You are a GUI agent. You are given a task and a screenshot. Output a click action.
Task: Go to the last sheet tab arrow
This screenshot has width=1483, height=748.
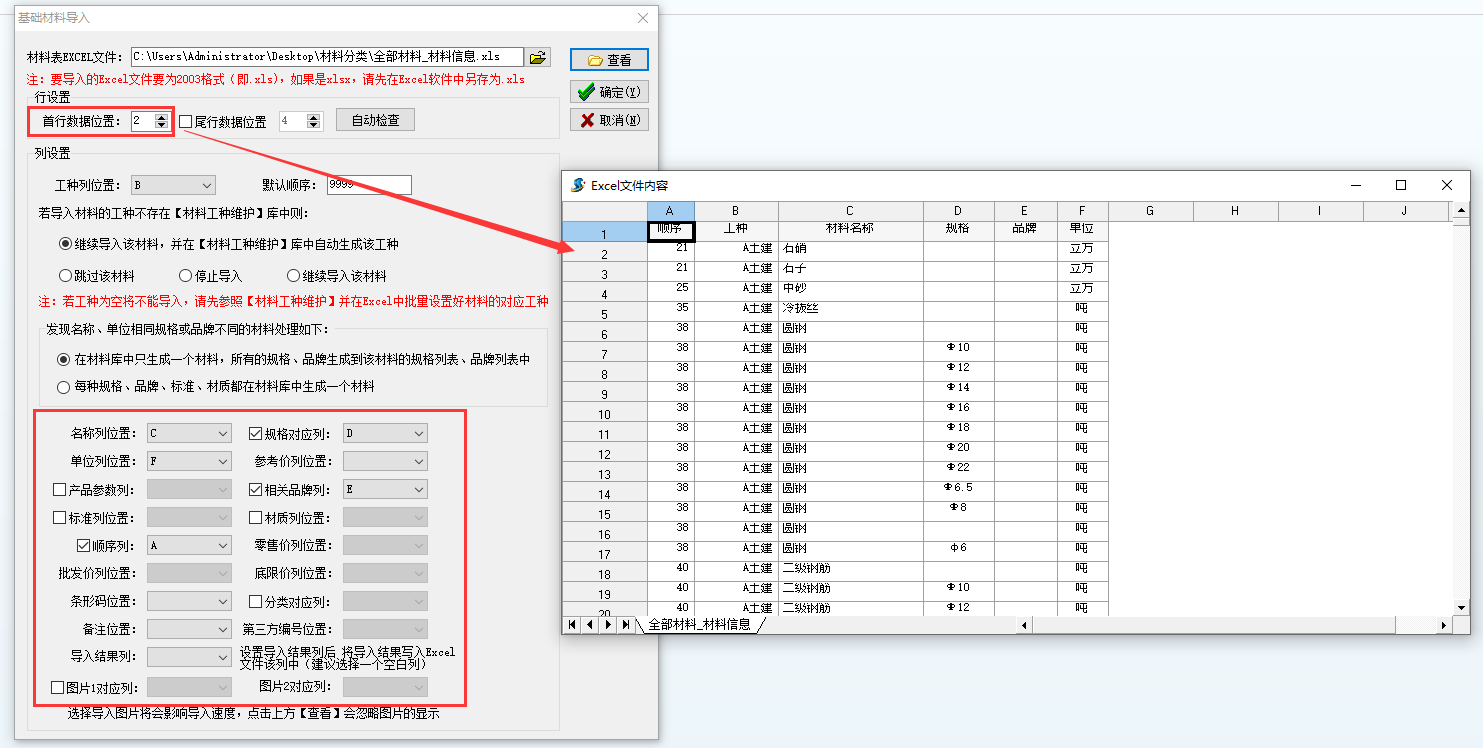[625, 625]
